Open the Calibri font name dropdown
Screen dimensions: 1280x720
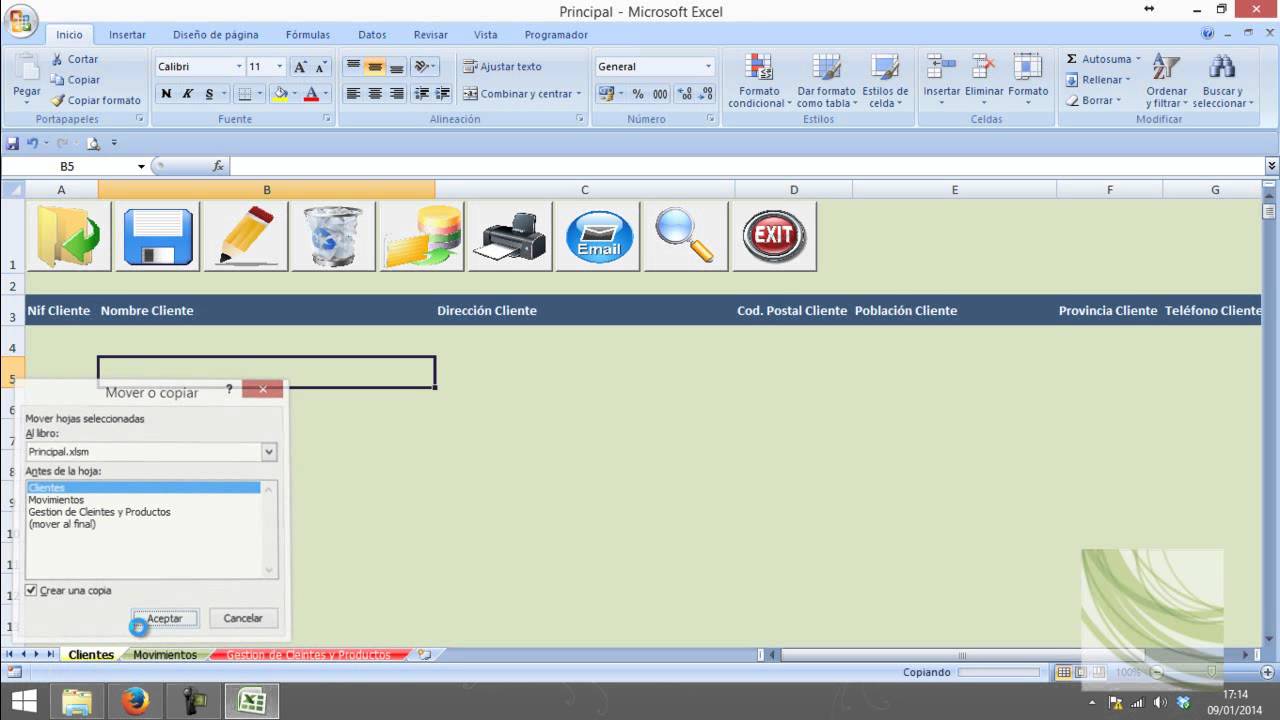(239, 67)
